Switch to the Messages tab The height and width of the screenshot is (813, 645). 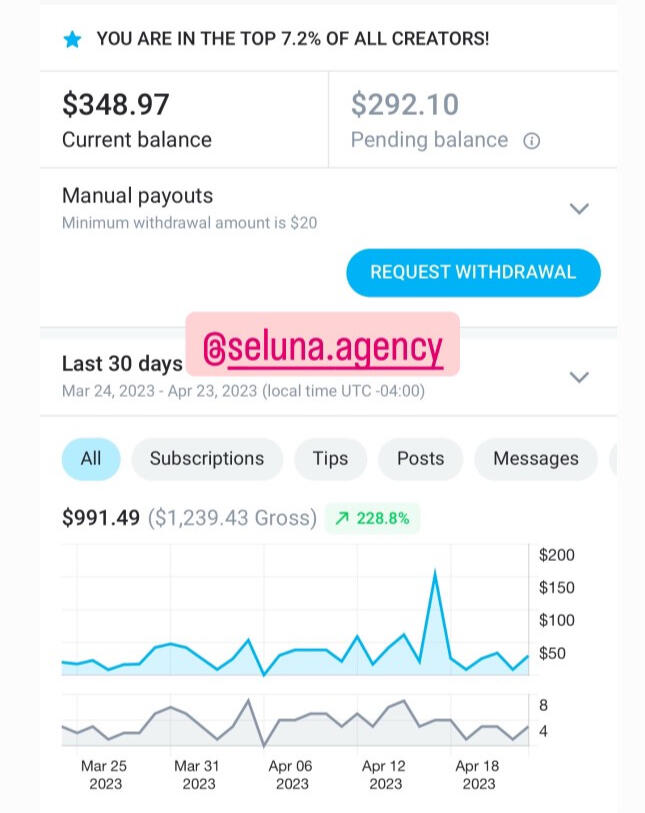click(536, 459)
